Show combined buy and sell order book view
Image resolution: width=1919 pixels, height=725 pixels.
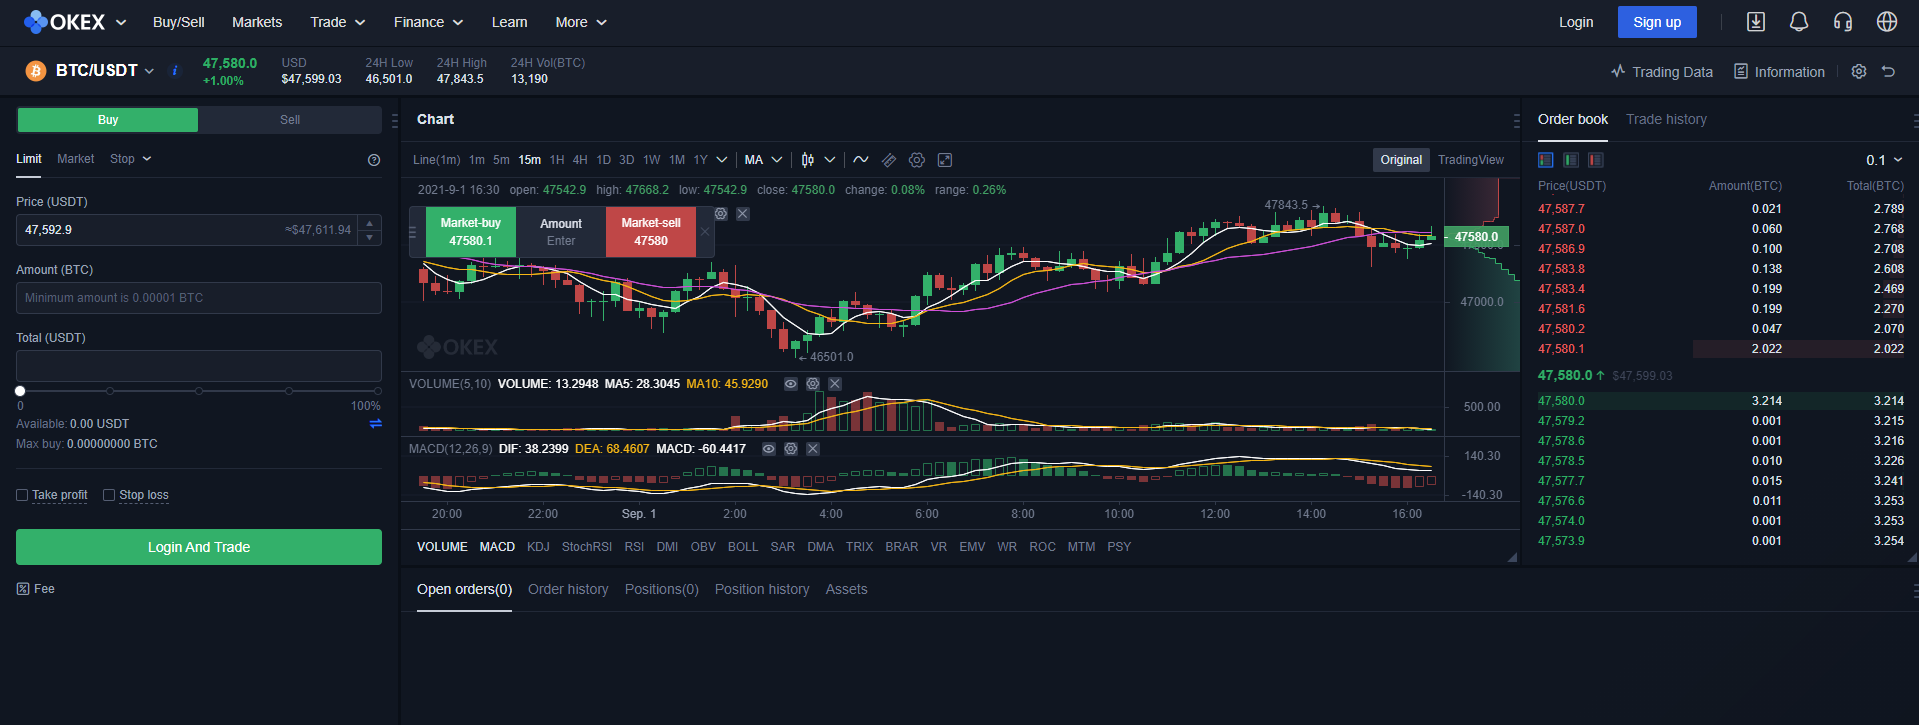coord(1546,160)
